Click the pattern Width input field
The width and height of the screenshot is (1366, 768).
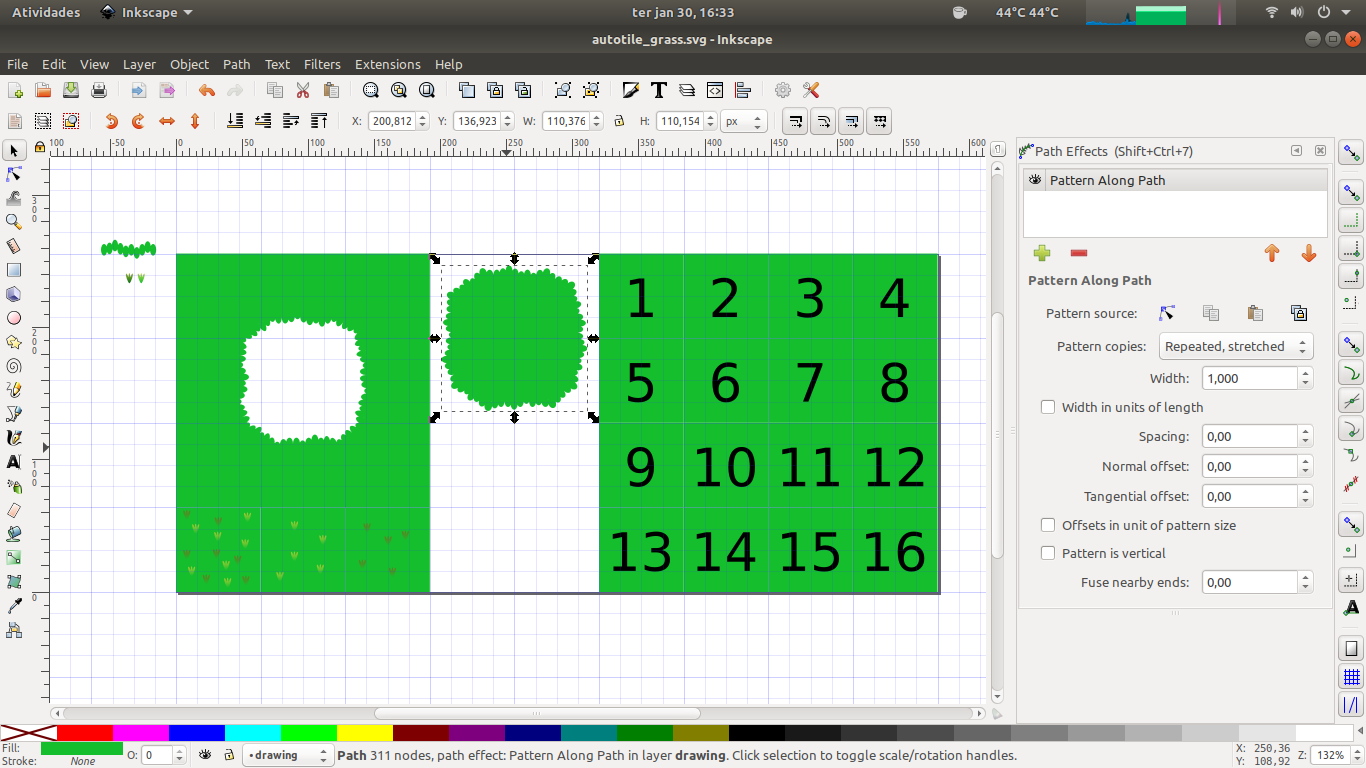click(x=1250, y=378)
